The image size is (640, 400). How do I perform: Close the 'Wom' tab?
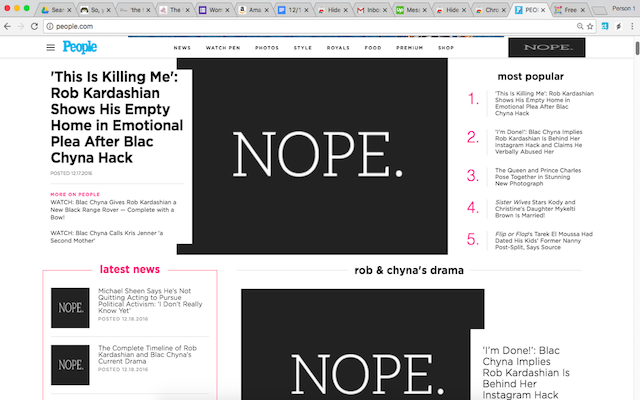pos(227,10)
